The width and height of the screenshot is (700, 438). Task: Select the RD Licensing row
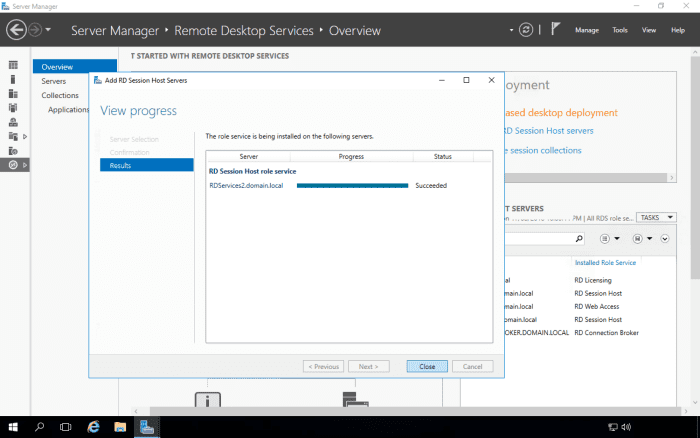590,280
